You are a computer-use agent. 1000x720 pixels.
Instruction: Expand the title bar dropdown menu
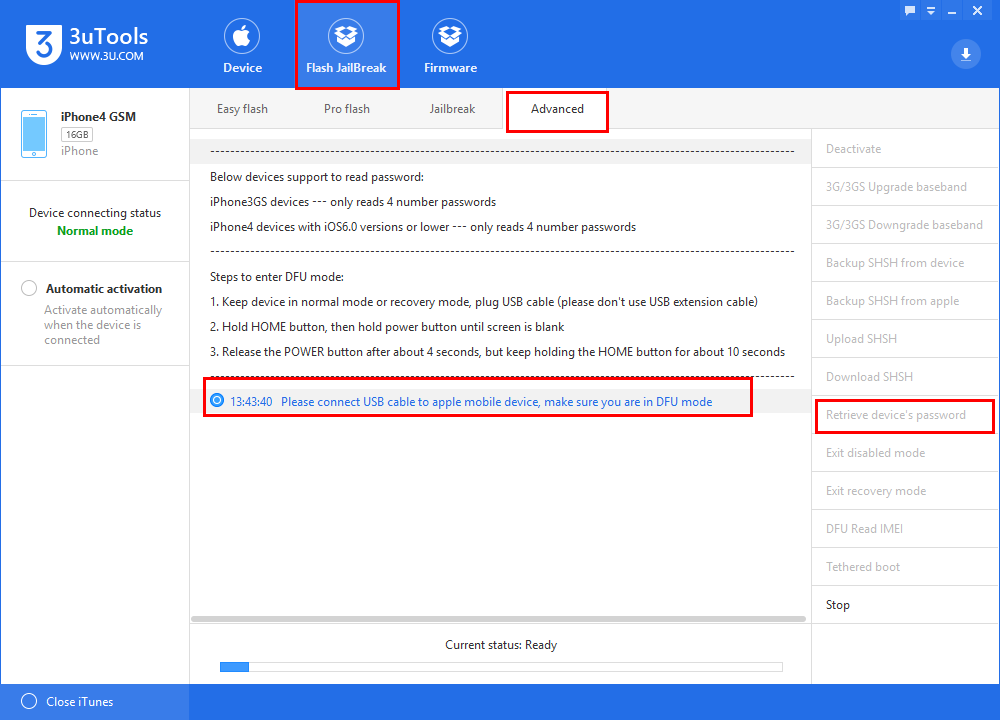(932, 10)
